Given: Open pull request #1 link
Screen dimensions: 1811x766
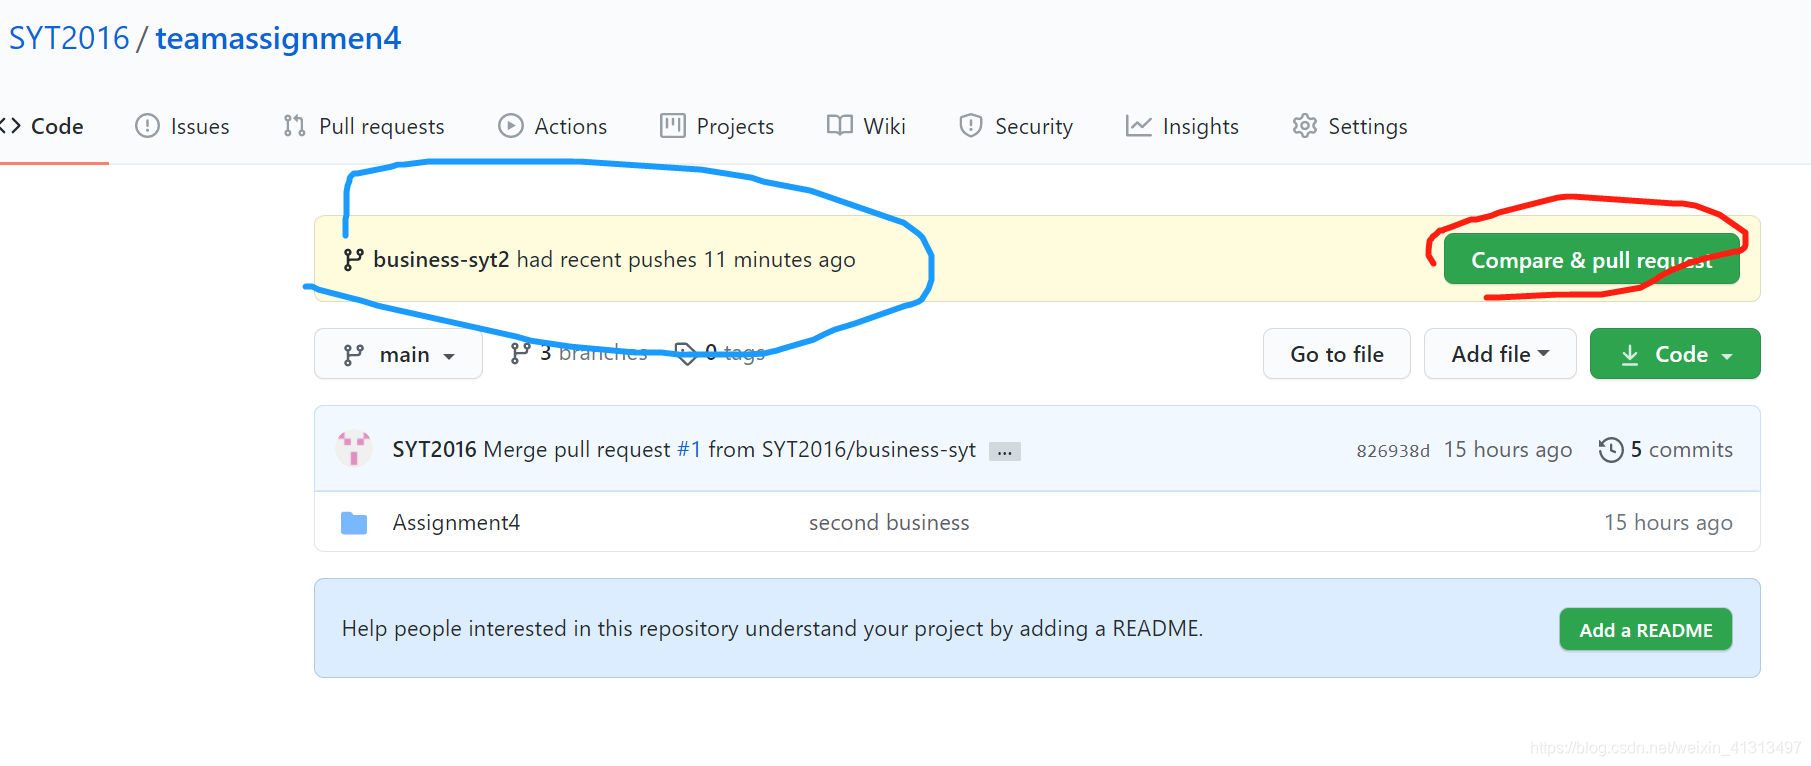Looking at the screenshot, I should click(x=689, y=450).
